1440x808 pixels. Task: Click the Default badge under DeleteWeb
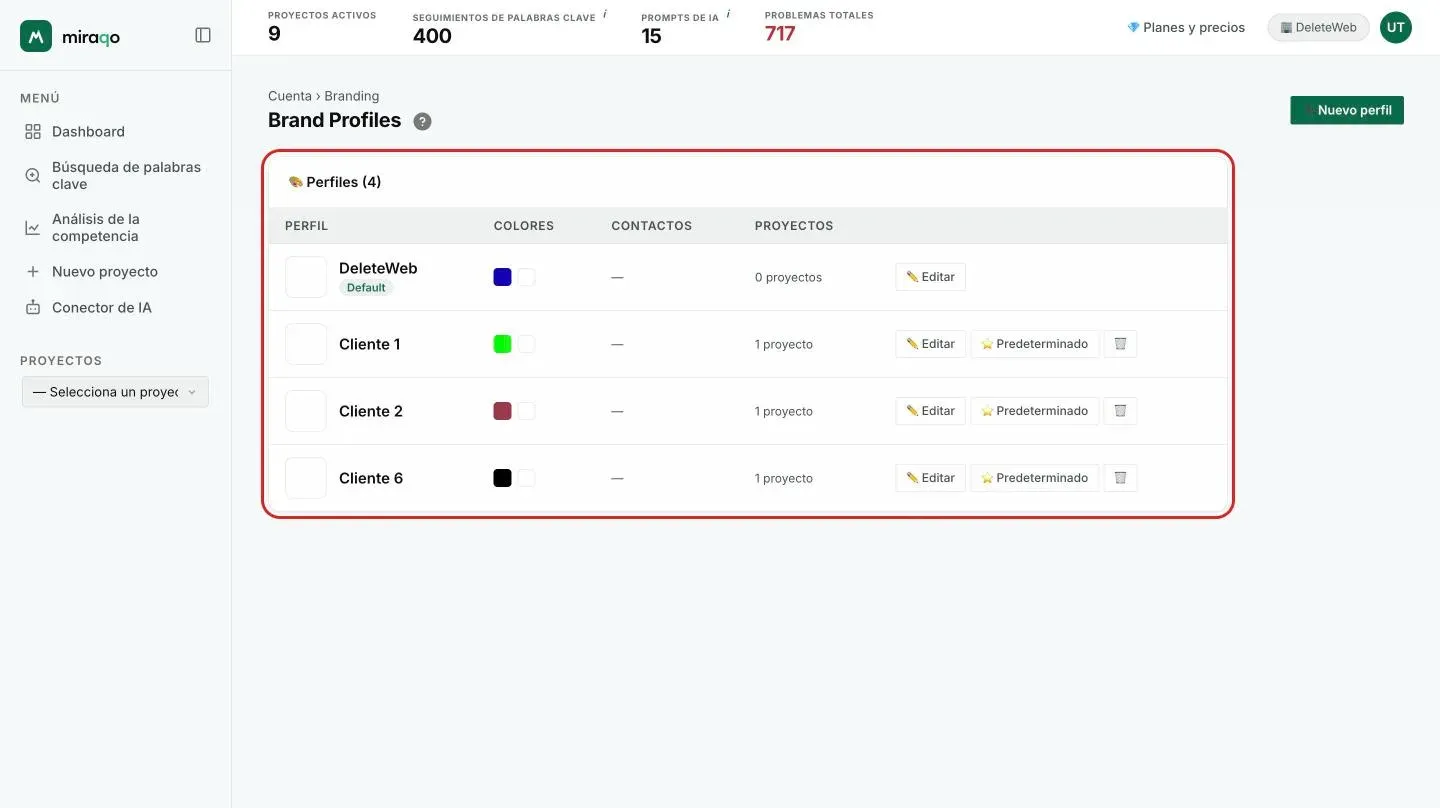[x=366, y=288]
